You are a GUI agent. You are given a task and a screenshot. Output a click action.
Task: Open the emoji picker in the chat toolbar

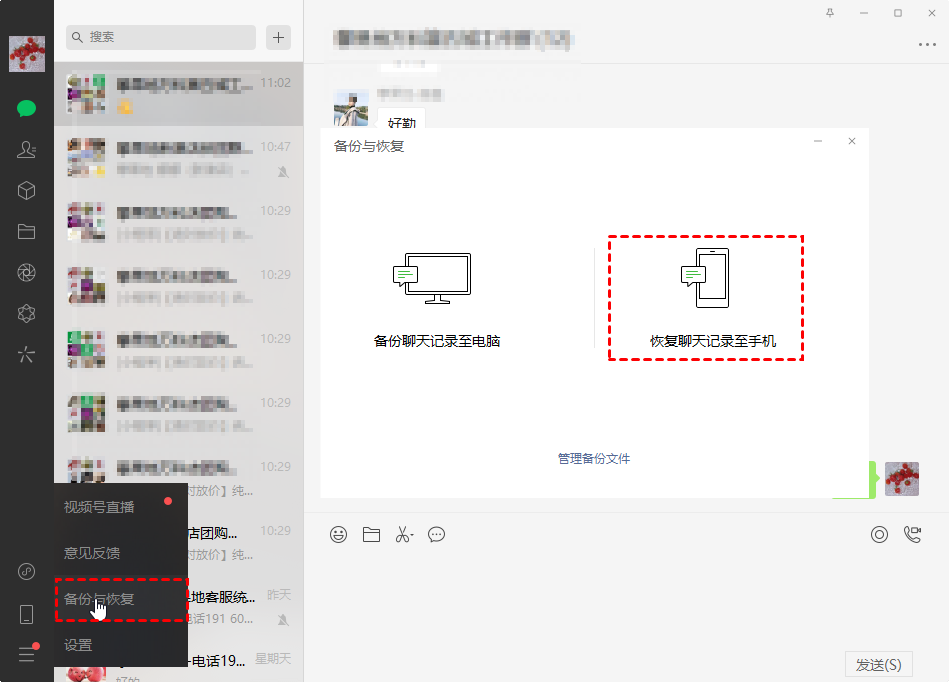tap(338, 534)
